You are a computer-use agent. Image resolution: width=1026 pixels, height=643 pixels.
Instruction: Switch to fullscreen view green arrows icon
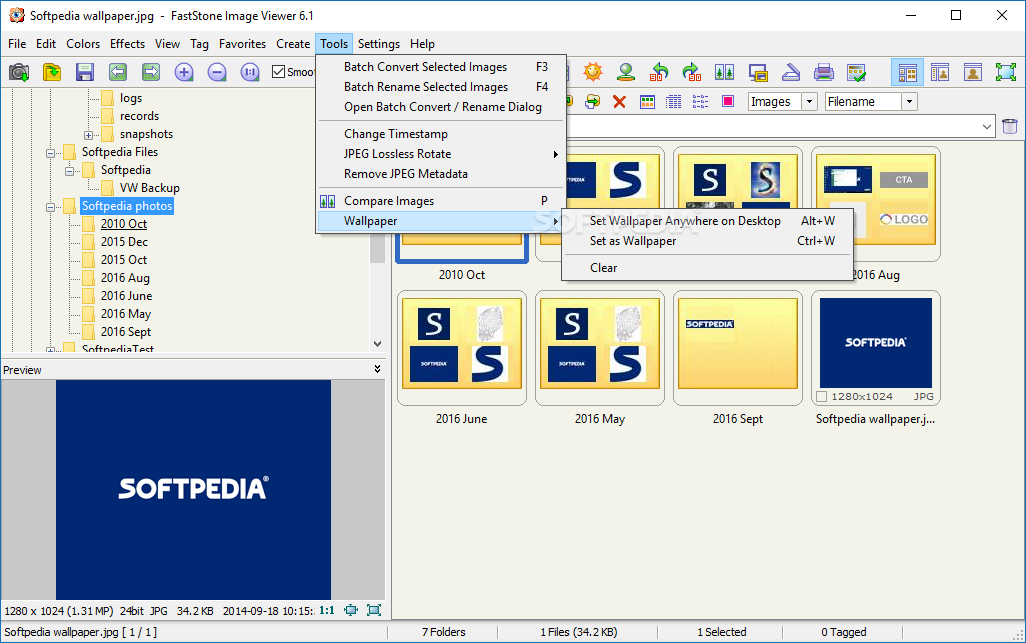coord(1006,72)
